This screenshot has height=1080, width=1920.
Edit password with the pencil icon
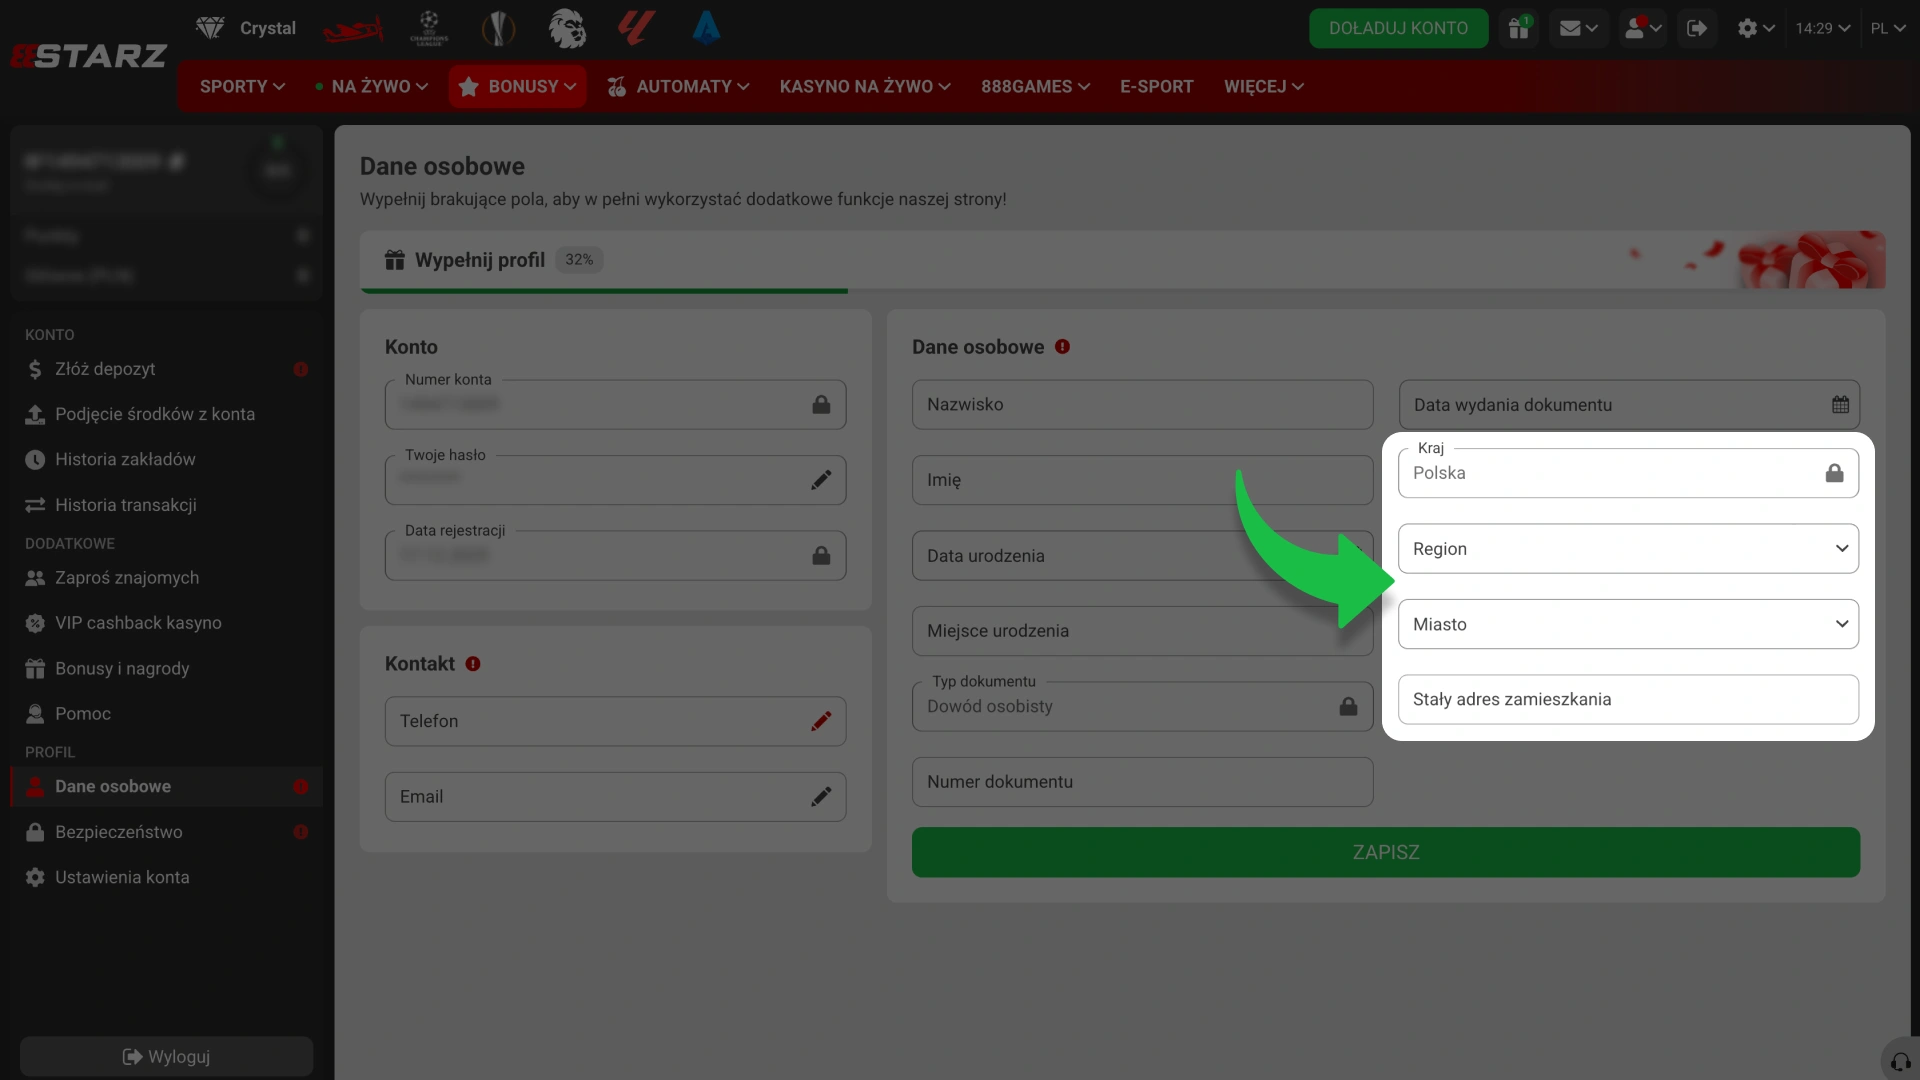[x=821, y=480]
